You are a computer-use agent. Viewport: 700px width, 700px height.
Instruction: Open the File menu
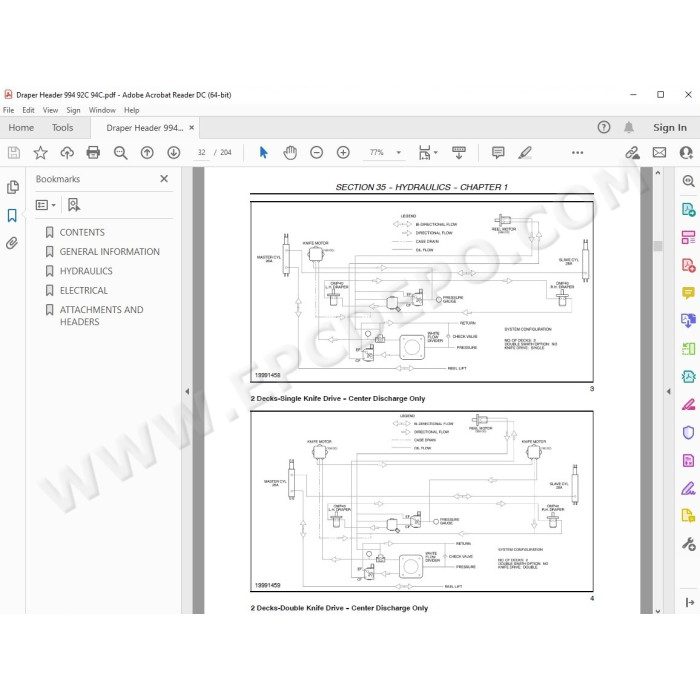[8, 110]
